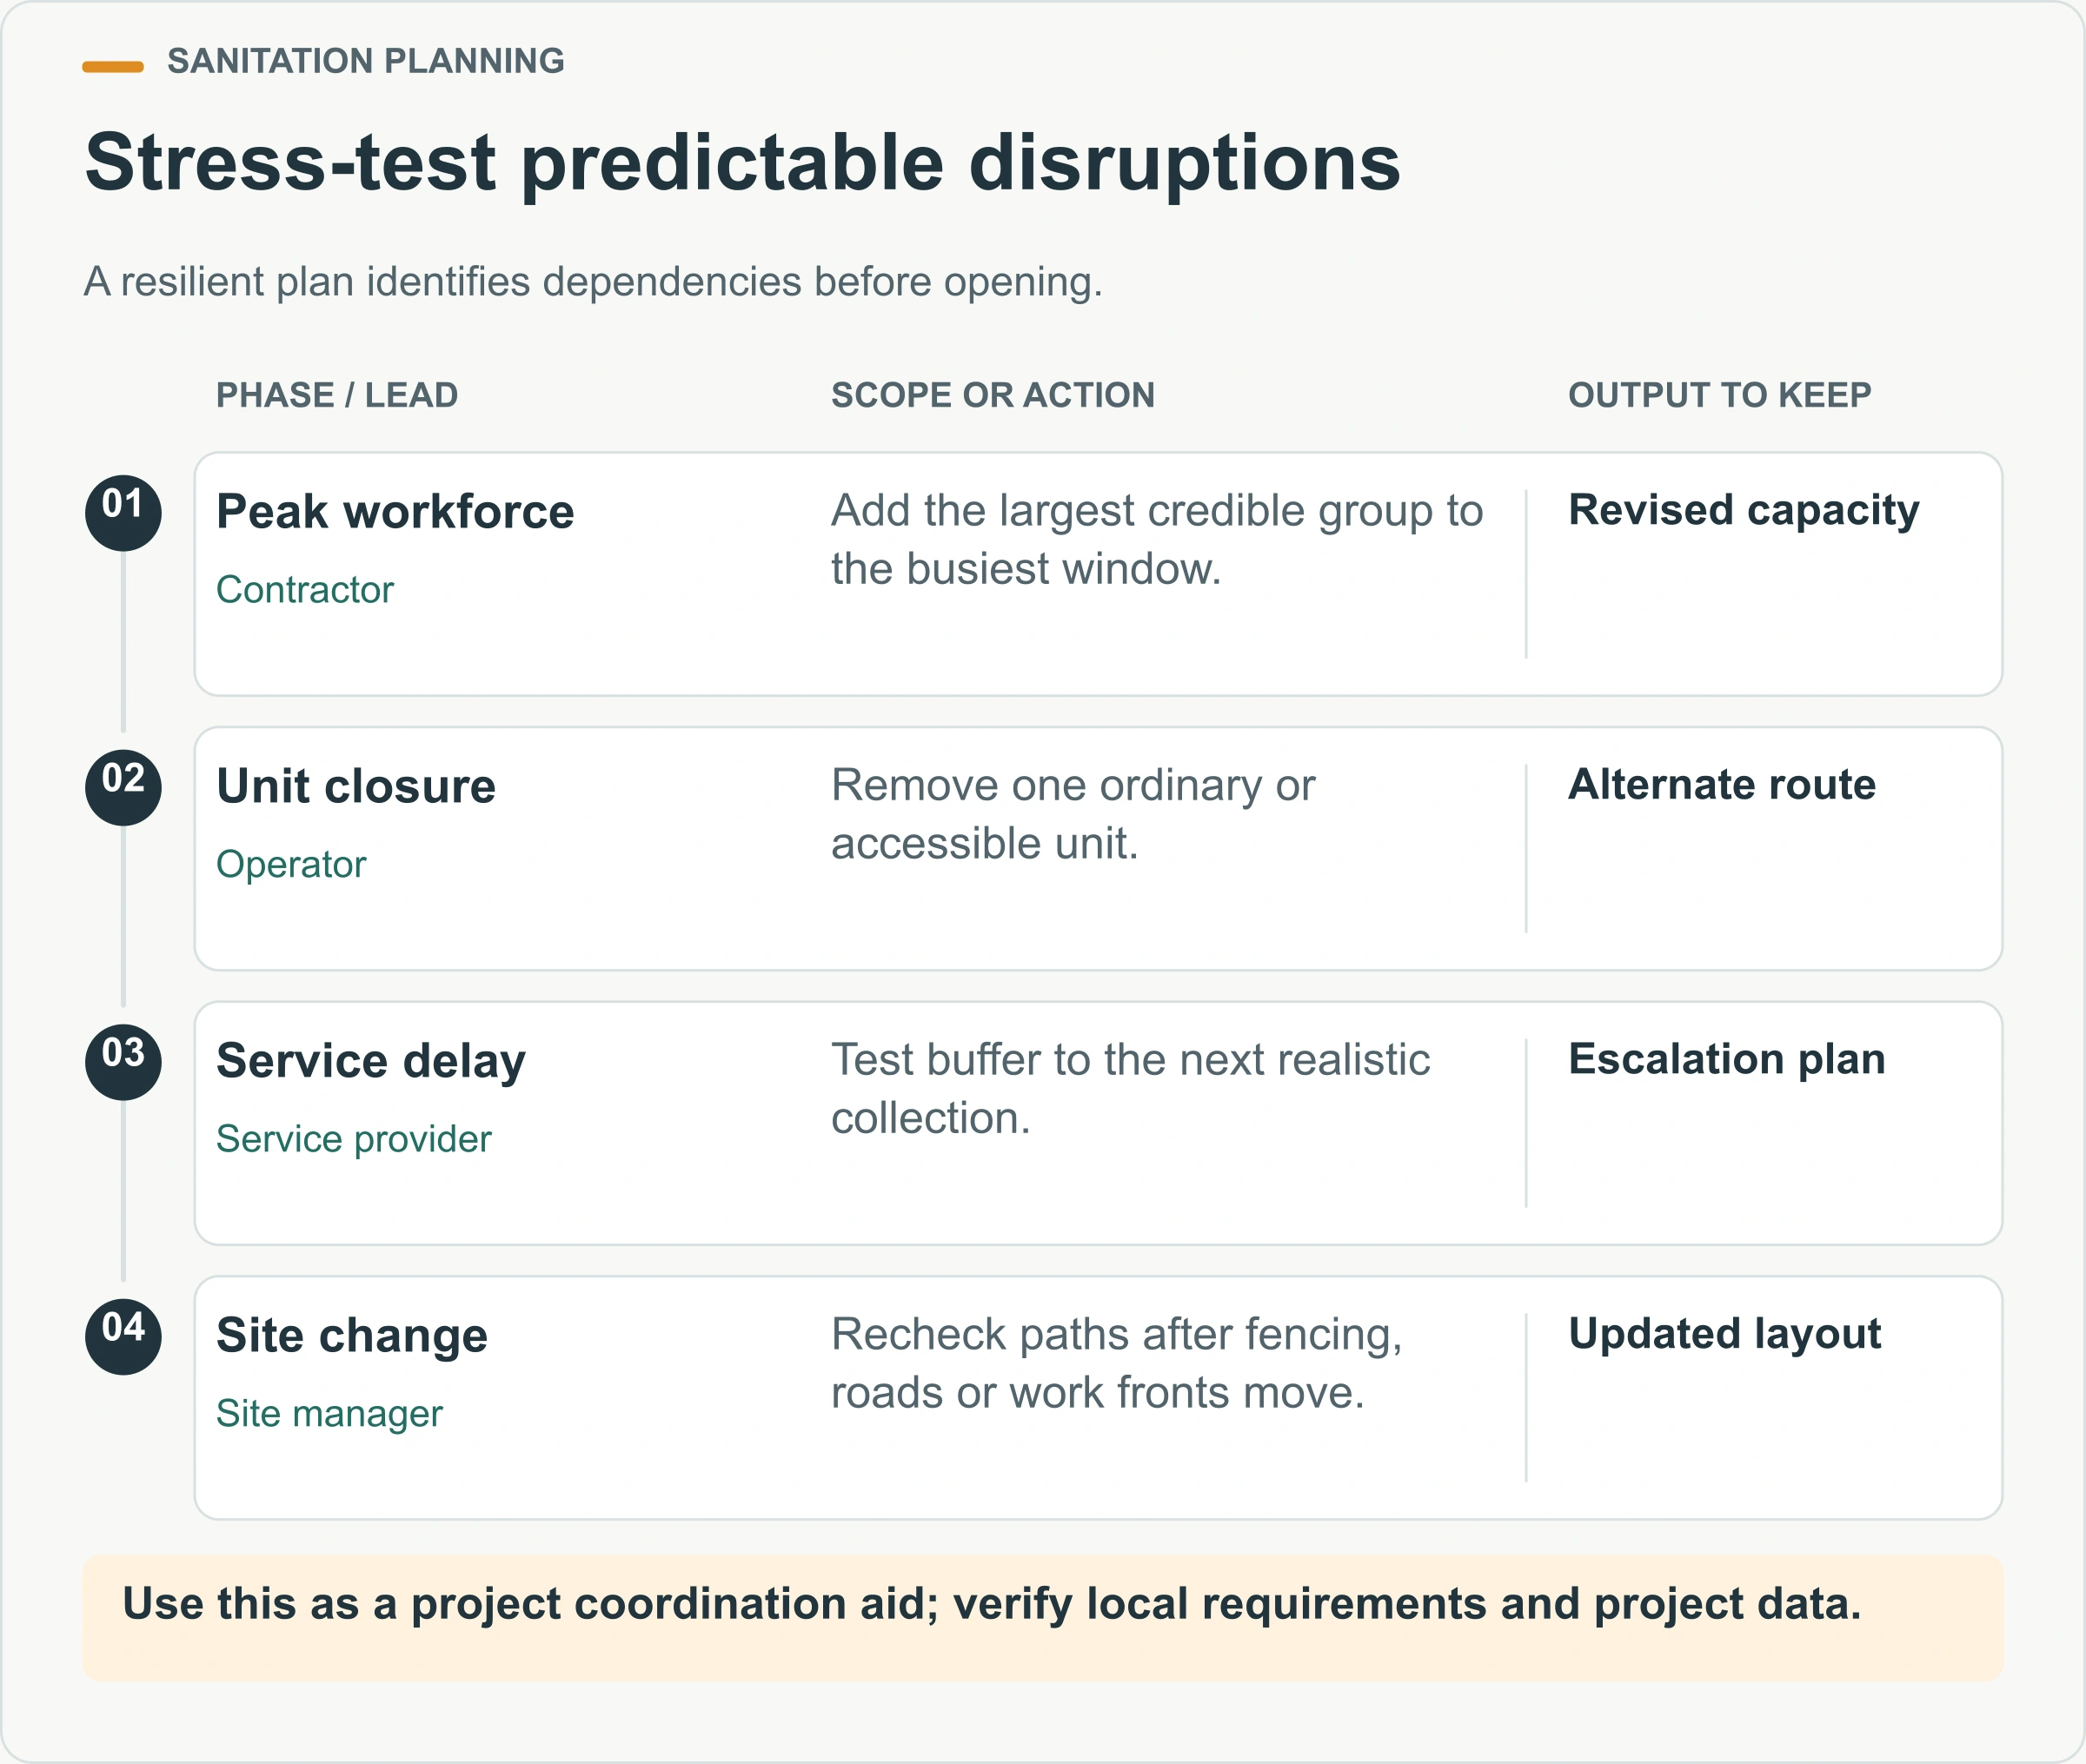
Task: Open the Operator lead link
Action: click(x=291, y=865)
